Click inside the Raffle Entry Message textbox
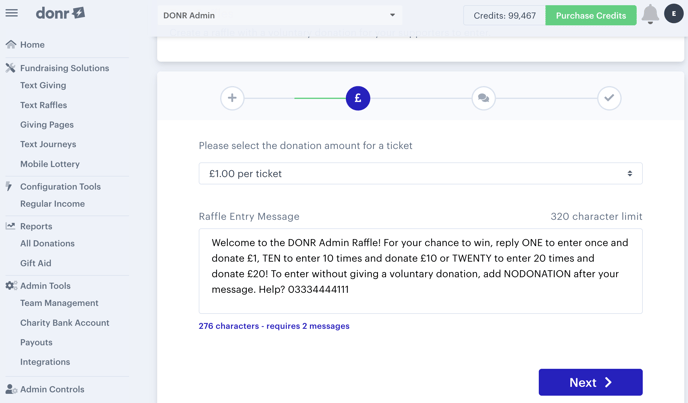Viewport: 688px width, 403px height. click(420, 271)
